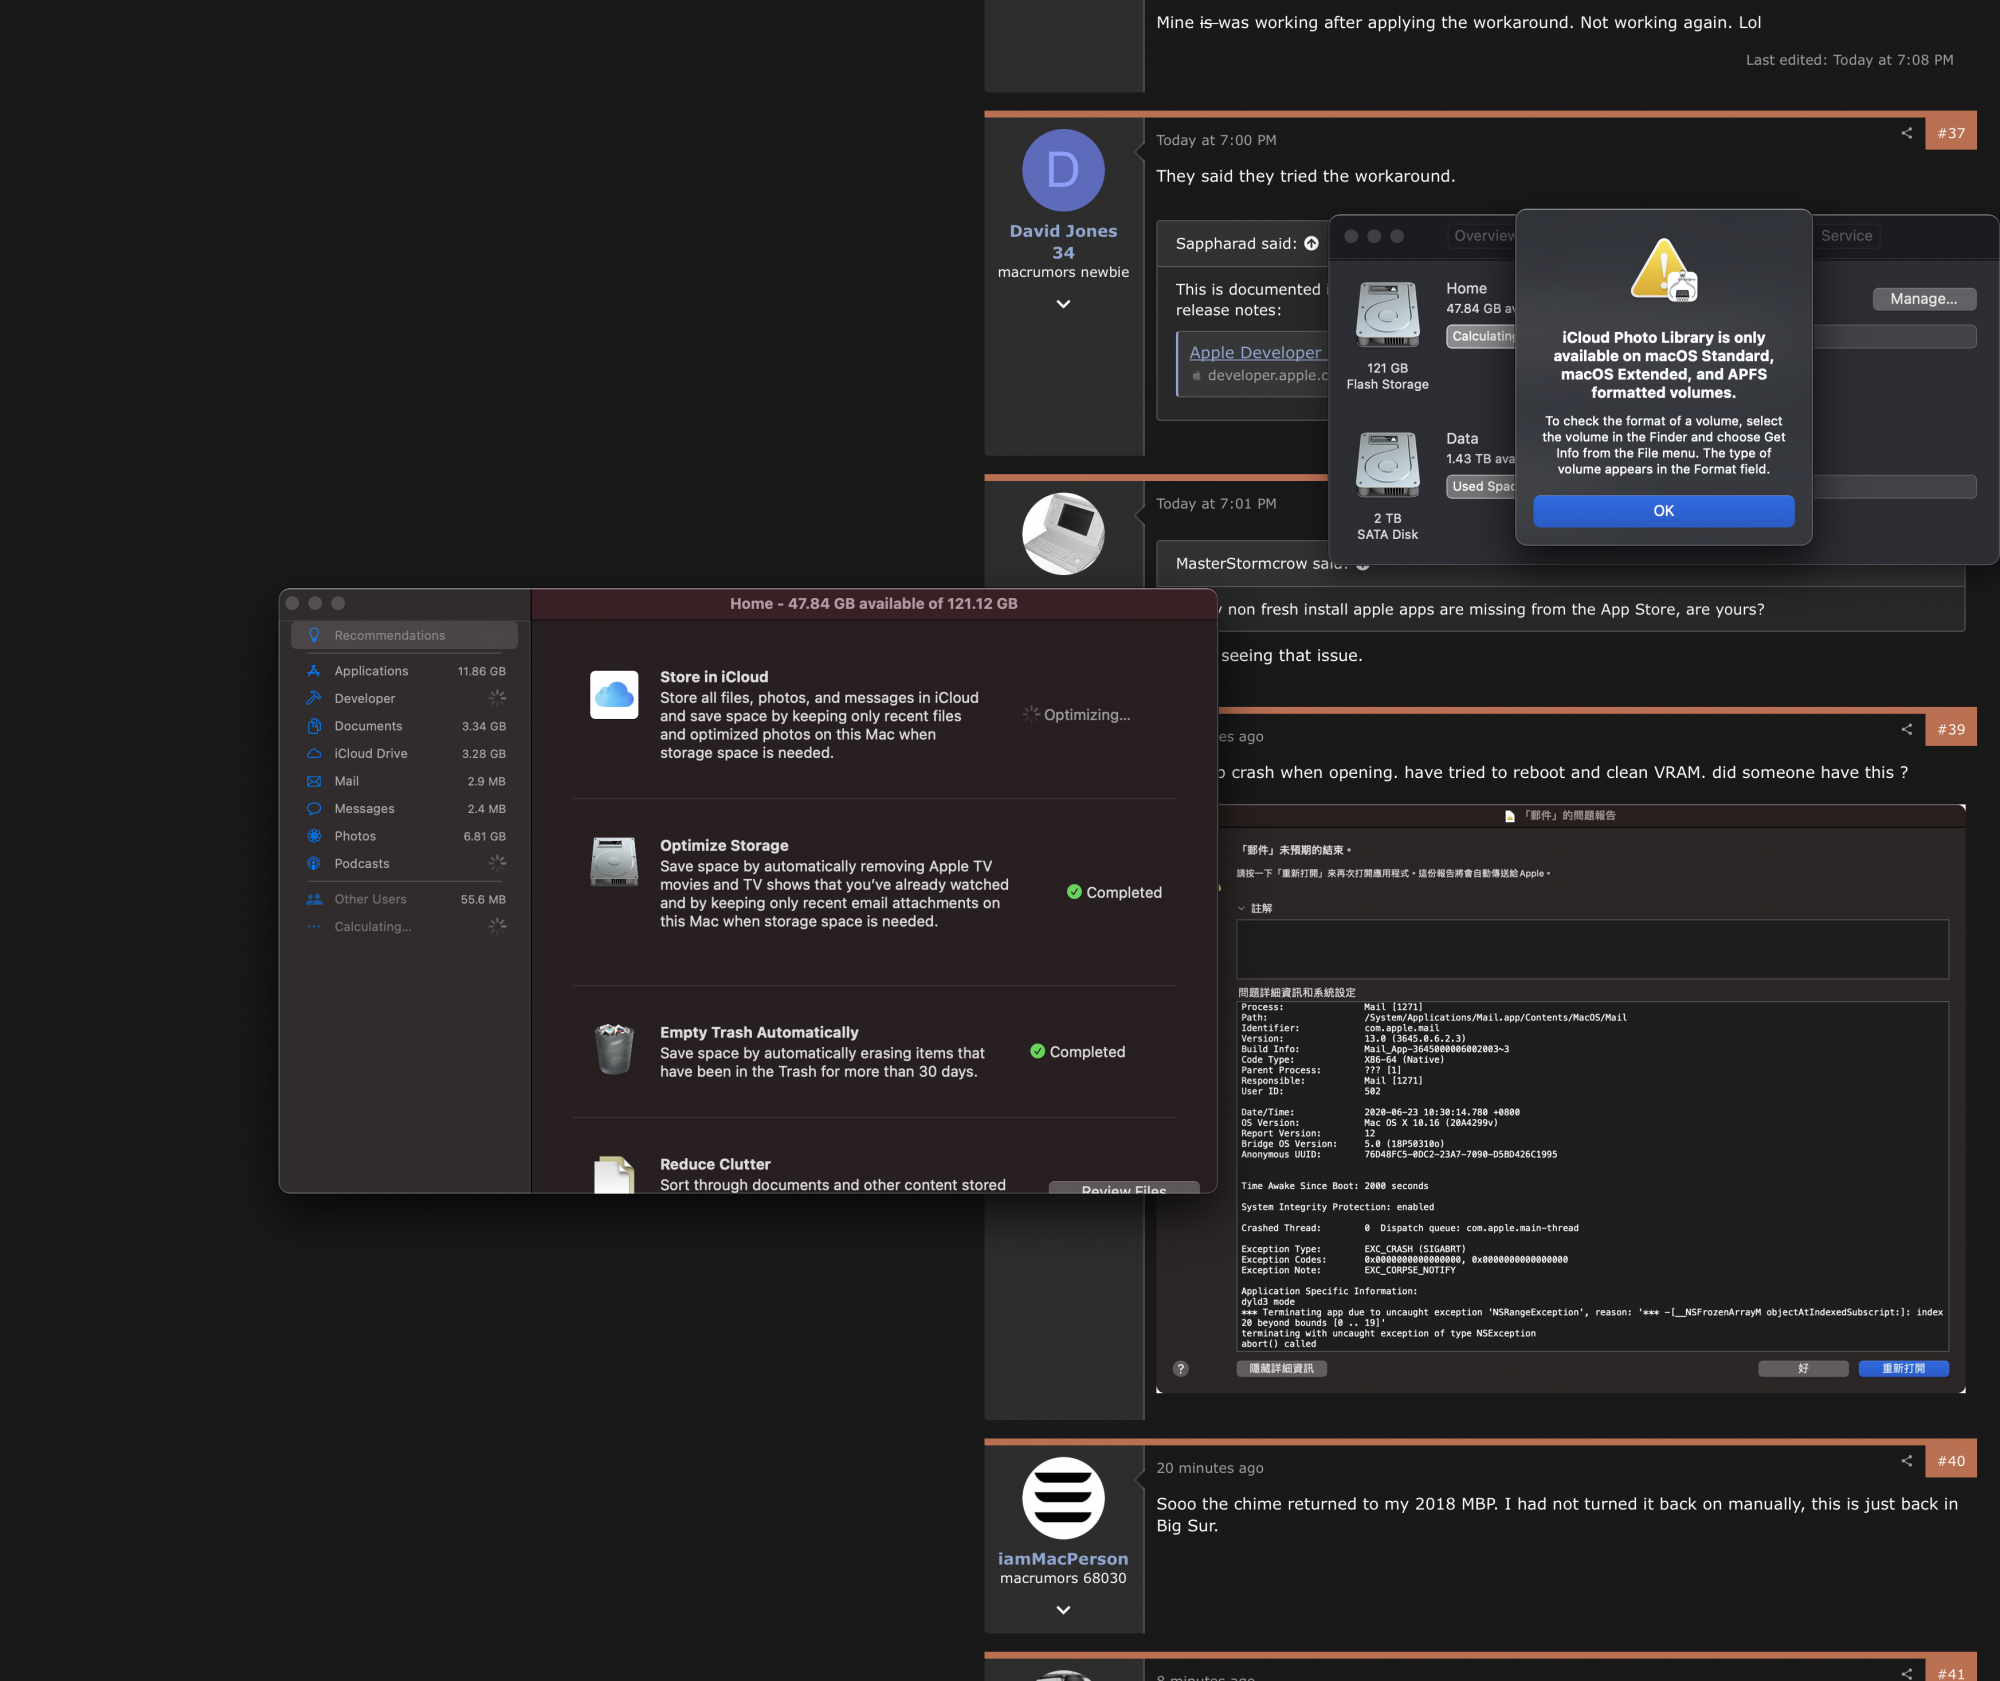Expand David Jones user details chevron
Screen dimensions: 2000x1681
click(1063, 304)
